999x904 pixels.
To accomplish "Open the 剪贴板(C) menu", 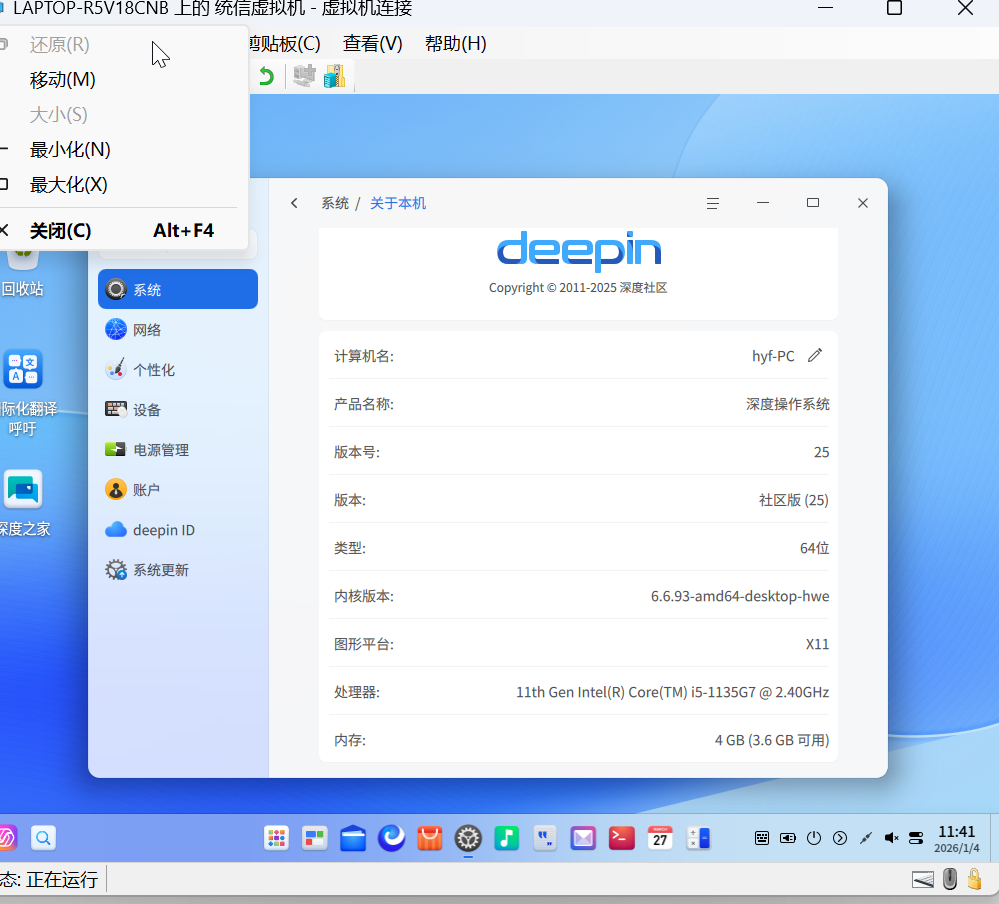I will [285, 43].
